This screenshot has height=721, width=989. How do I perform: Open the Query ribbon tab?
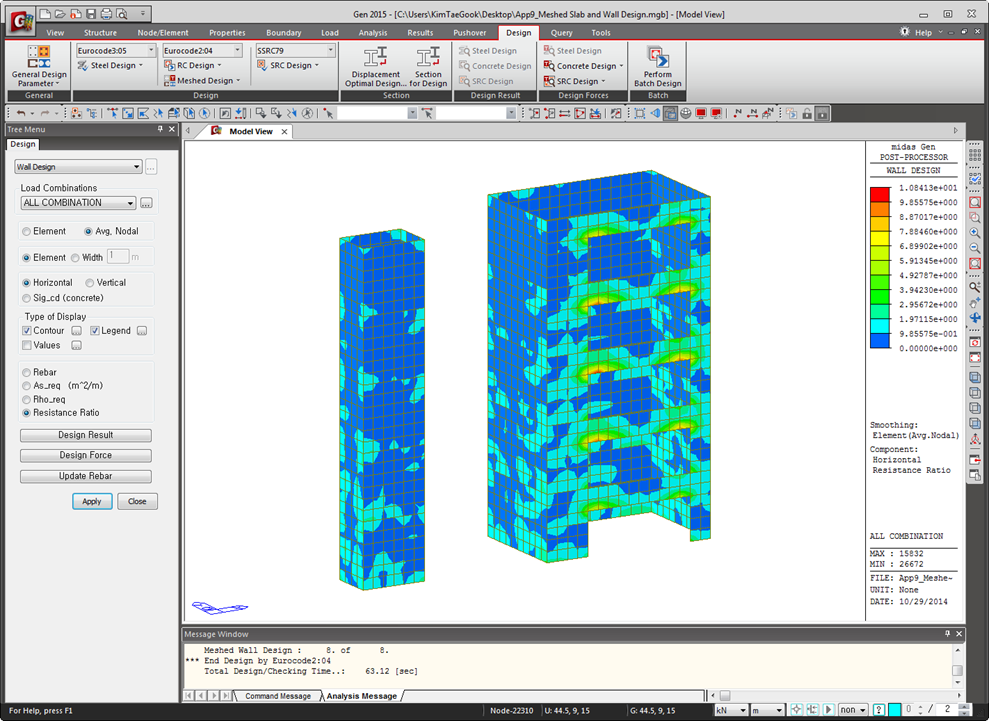click(561, 33)
